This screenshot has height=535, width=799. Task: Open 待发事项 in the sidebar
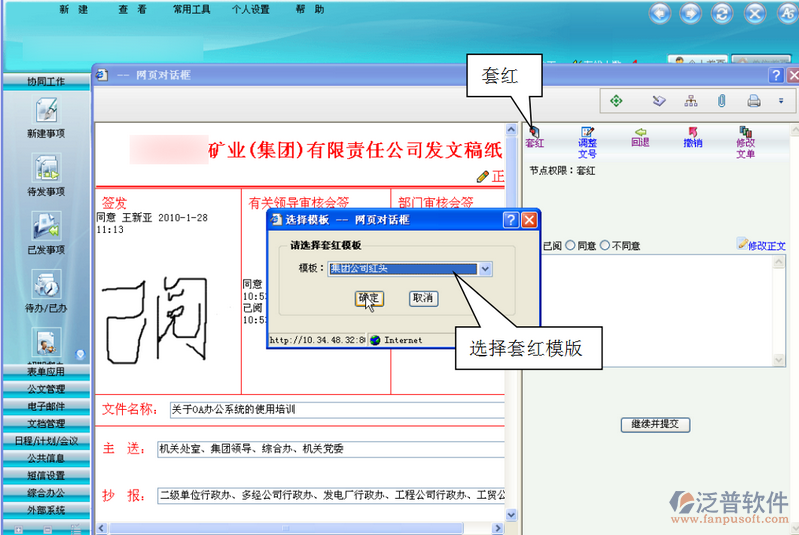click(x=46, y=175)
